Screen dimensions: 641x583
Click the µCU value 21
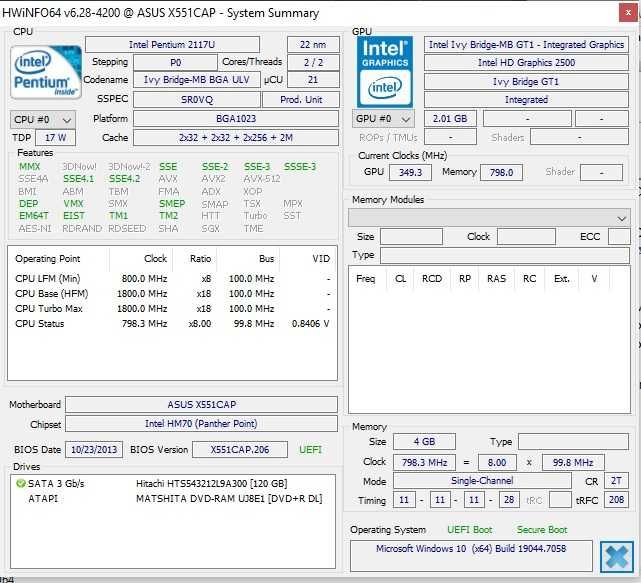click(x=313, y=80)
